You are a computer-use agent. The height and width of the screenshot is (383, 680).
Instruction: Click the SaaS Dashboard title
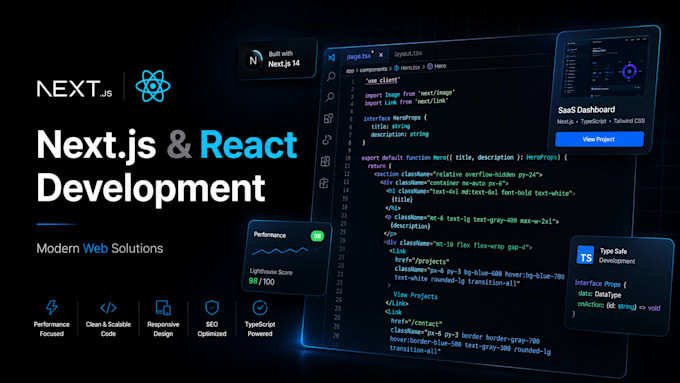[x=586, y=110]
